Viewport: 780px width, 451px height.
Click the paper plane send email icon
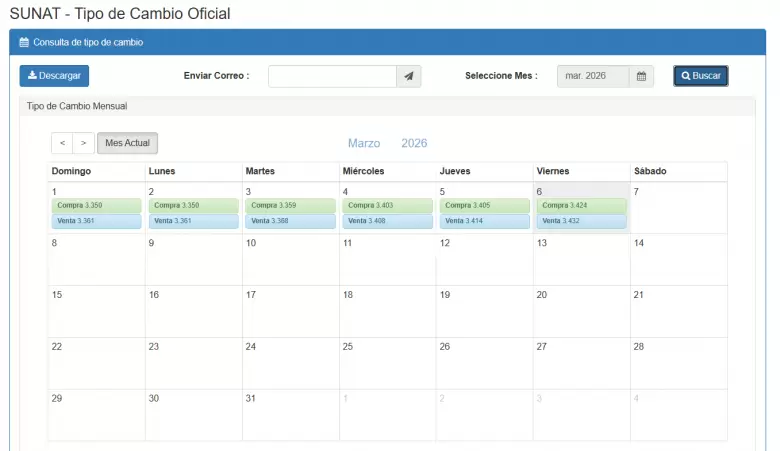[409, 76]
